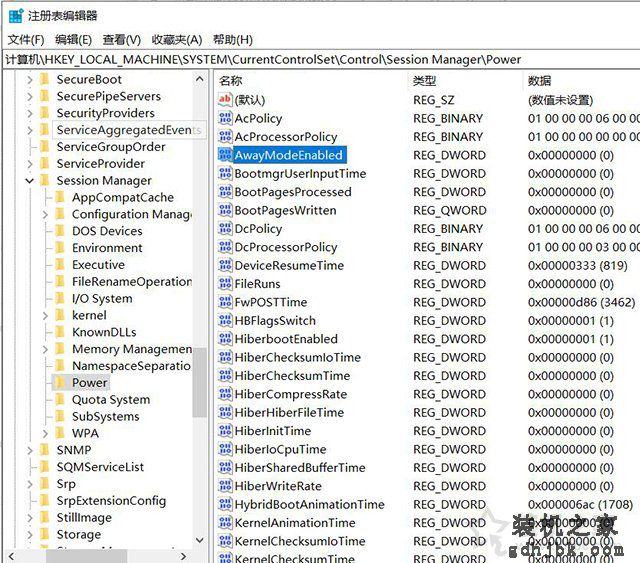Expand the ServiceProvider node

click(29, 164)
